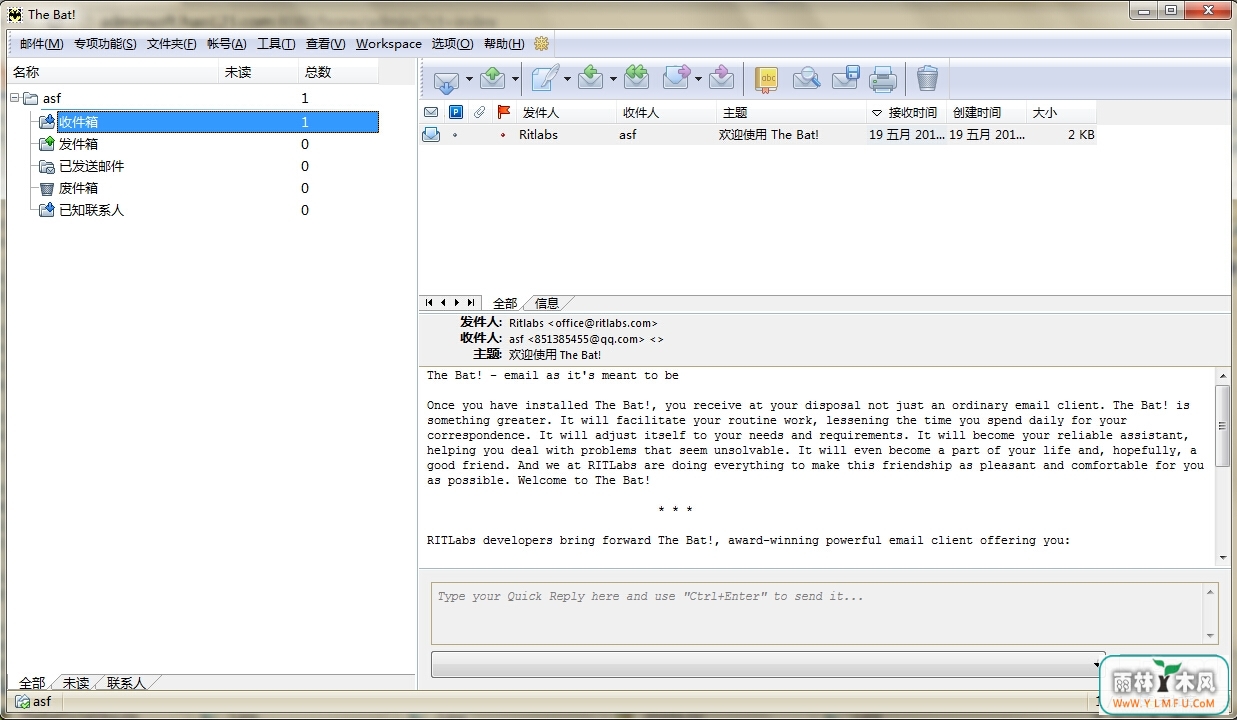
Task: Switch to 信息 tab in message pane
Action: pyautogui.click(x=547, y=303)
